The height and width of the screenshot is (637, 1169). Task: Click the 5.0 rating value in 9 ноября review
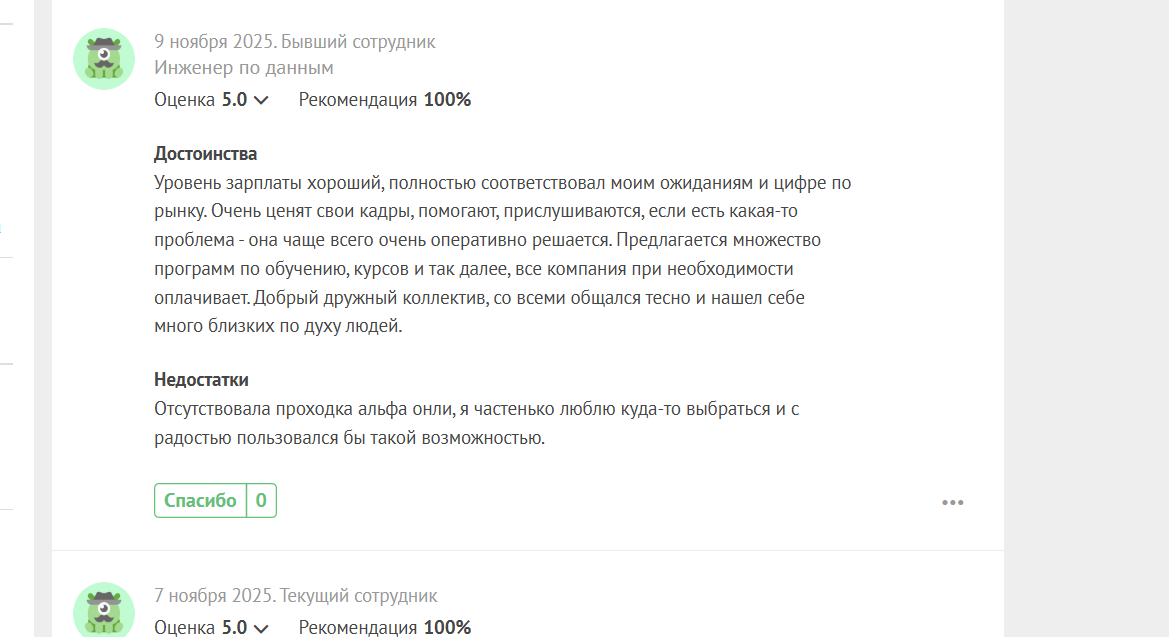tap(234, 100)
